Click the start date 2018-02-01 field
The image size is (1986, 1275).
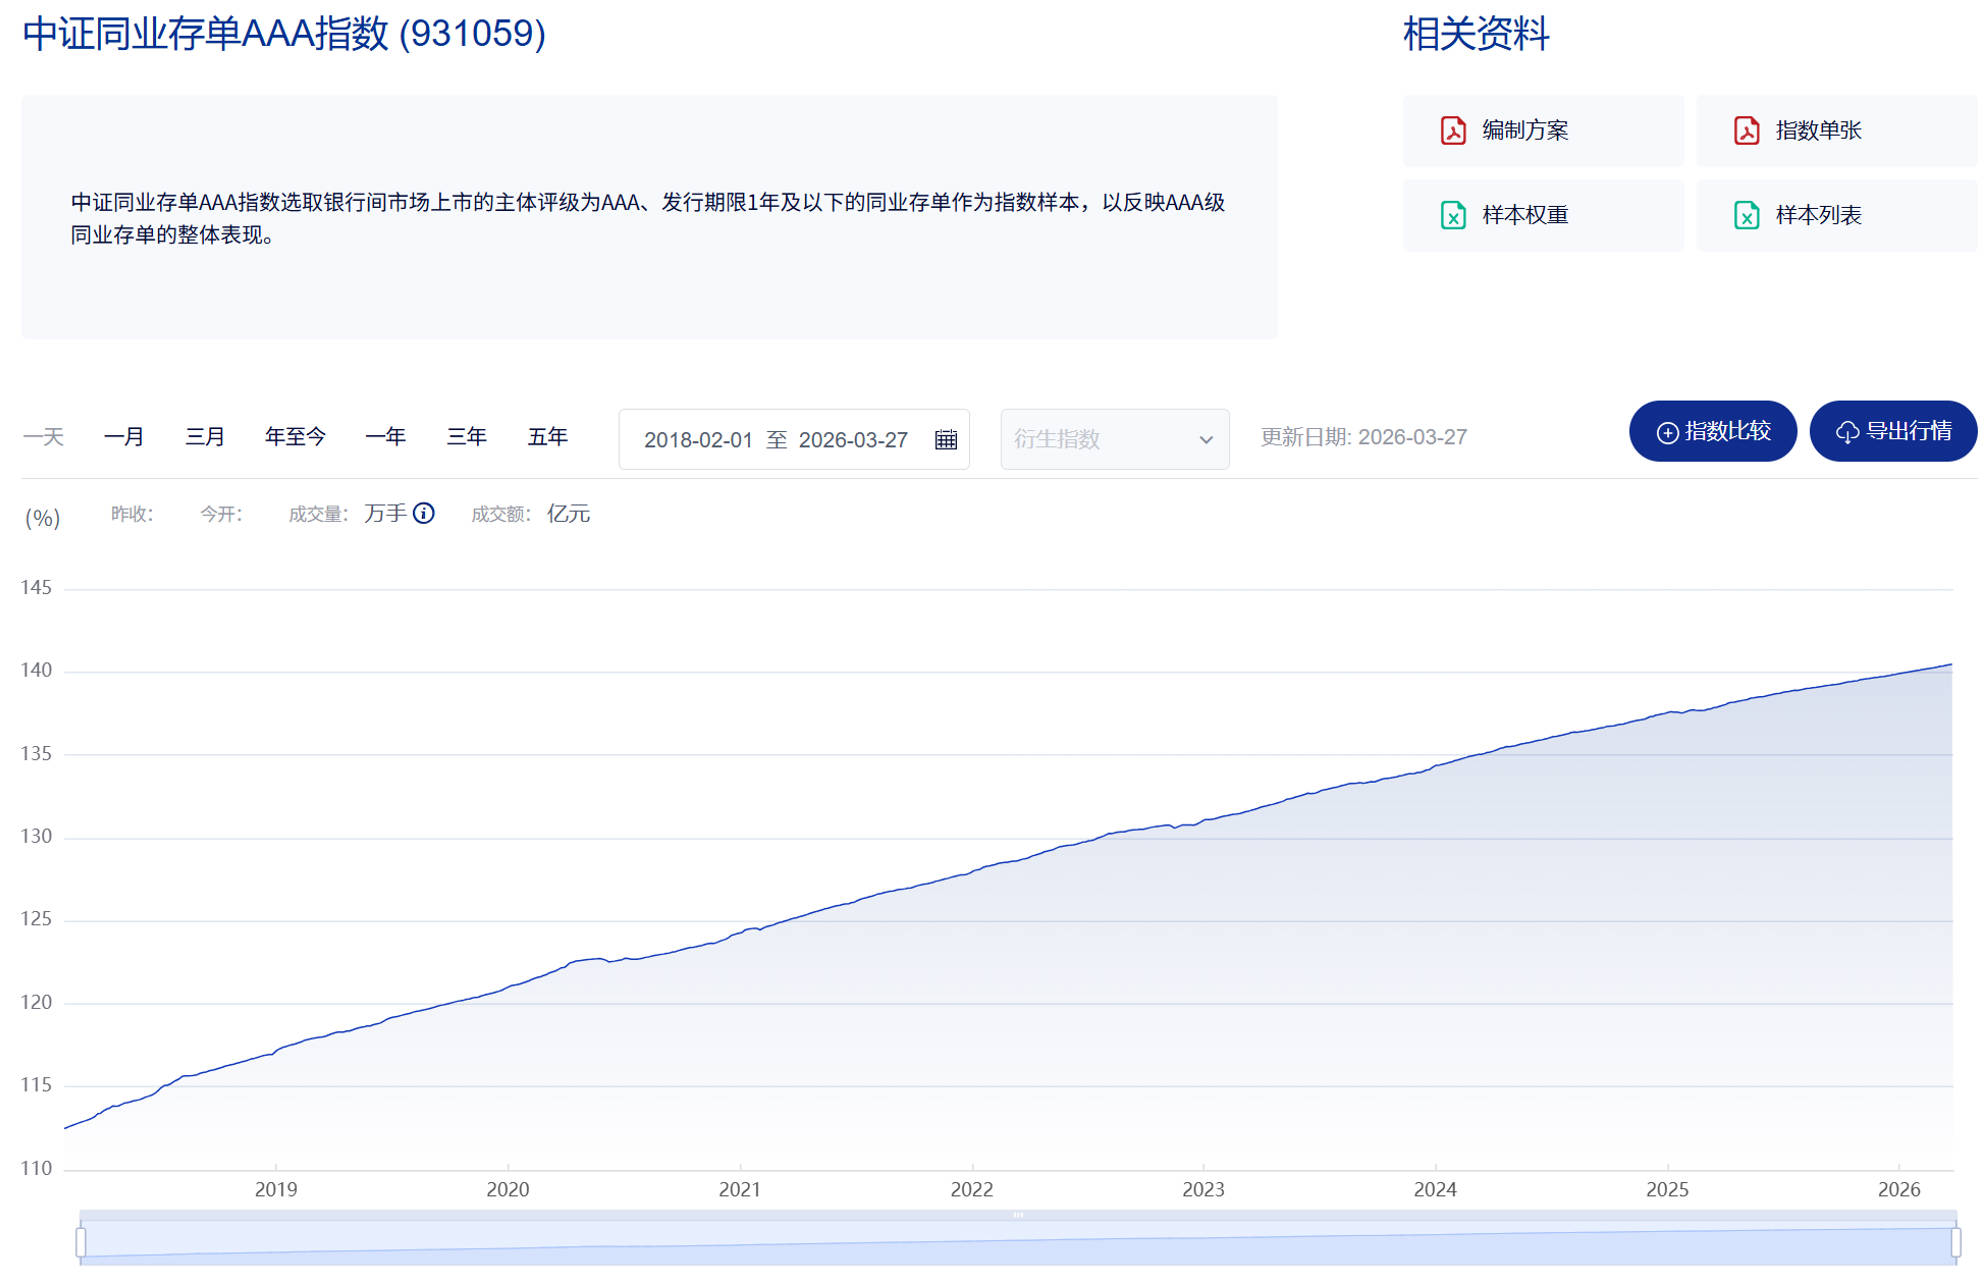tap(697, 440)
